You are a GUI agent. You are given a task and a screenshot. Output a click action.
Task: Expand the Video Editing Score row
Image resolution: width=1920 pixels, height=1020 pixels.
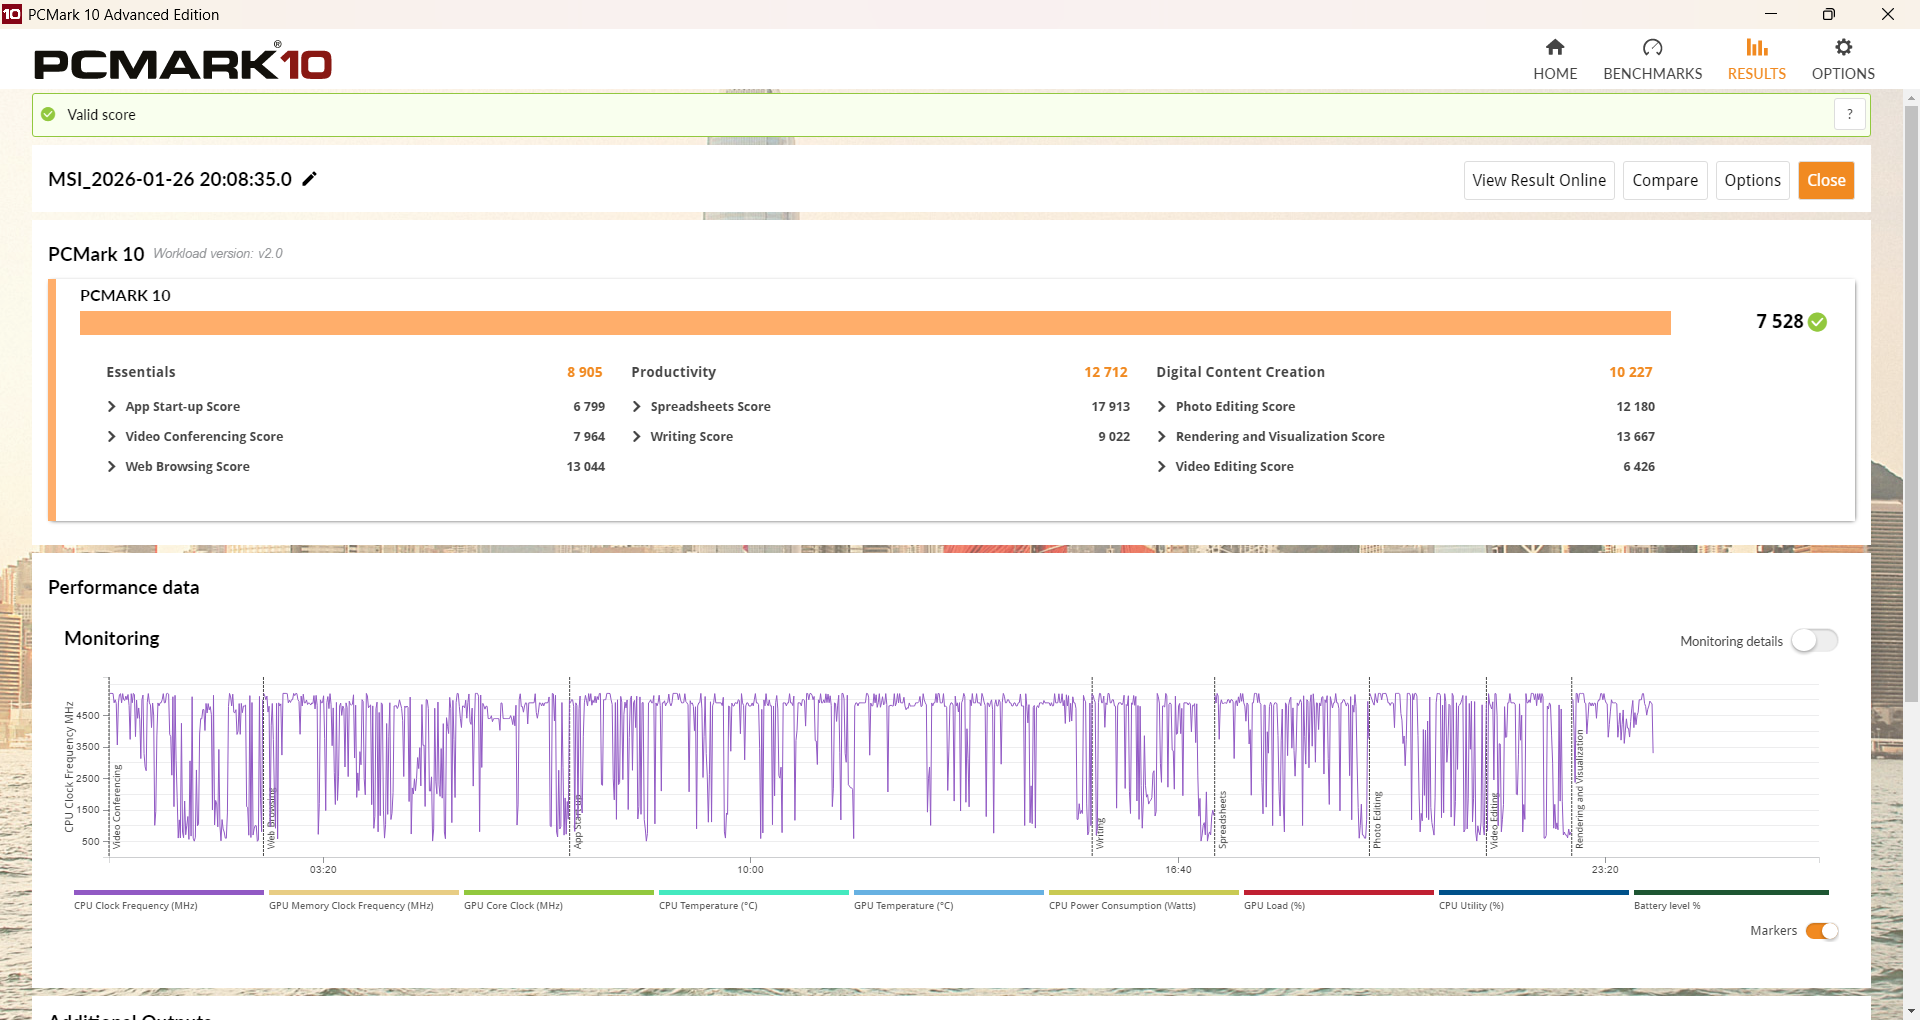point(1162,467)
